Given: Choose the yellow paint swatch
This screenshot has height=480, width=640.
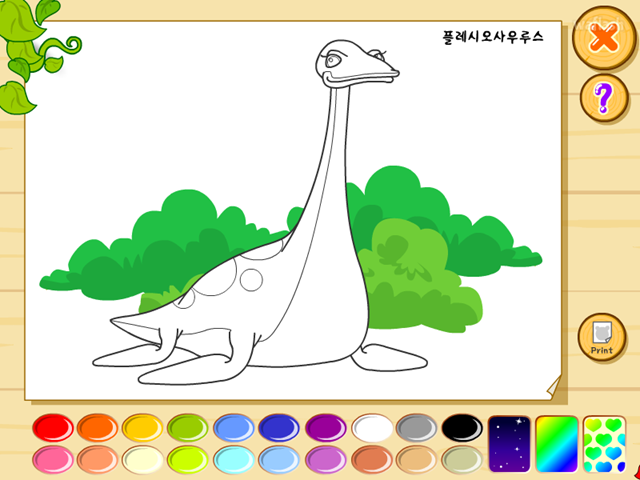Looking at the screenshot, I should point(142,427).
